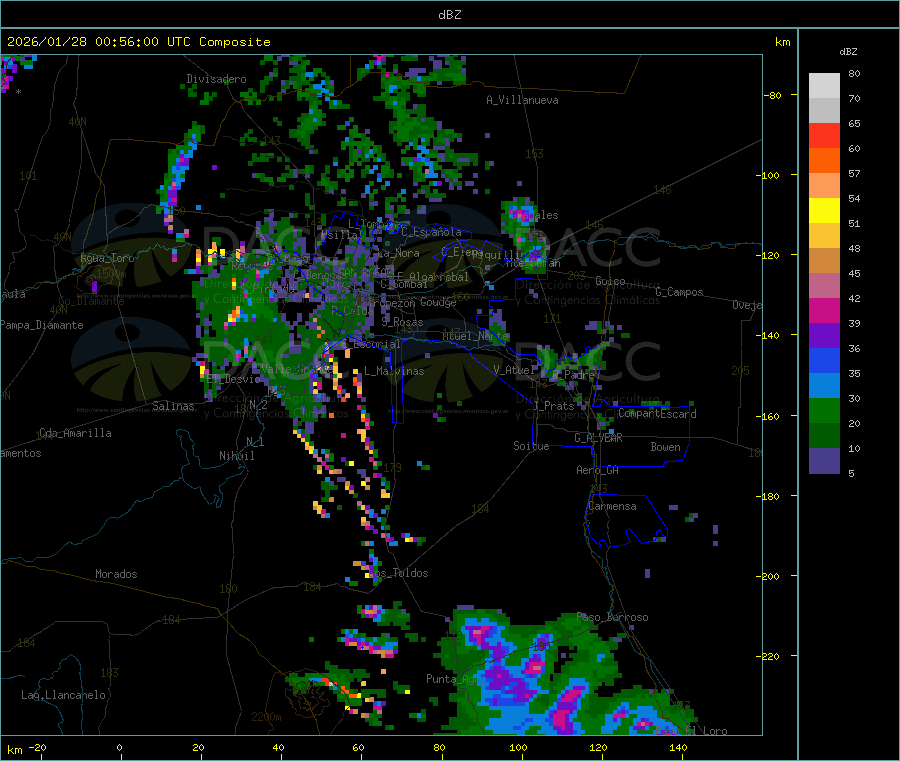Click the light gray 80 dBZ legend swatch

point(824,86)
